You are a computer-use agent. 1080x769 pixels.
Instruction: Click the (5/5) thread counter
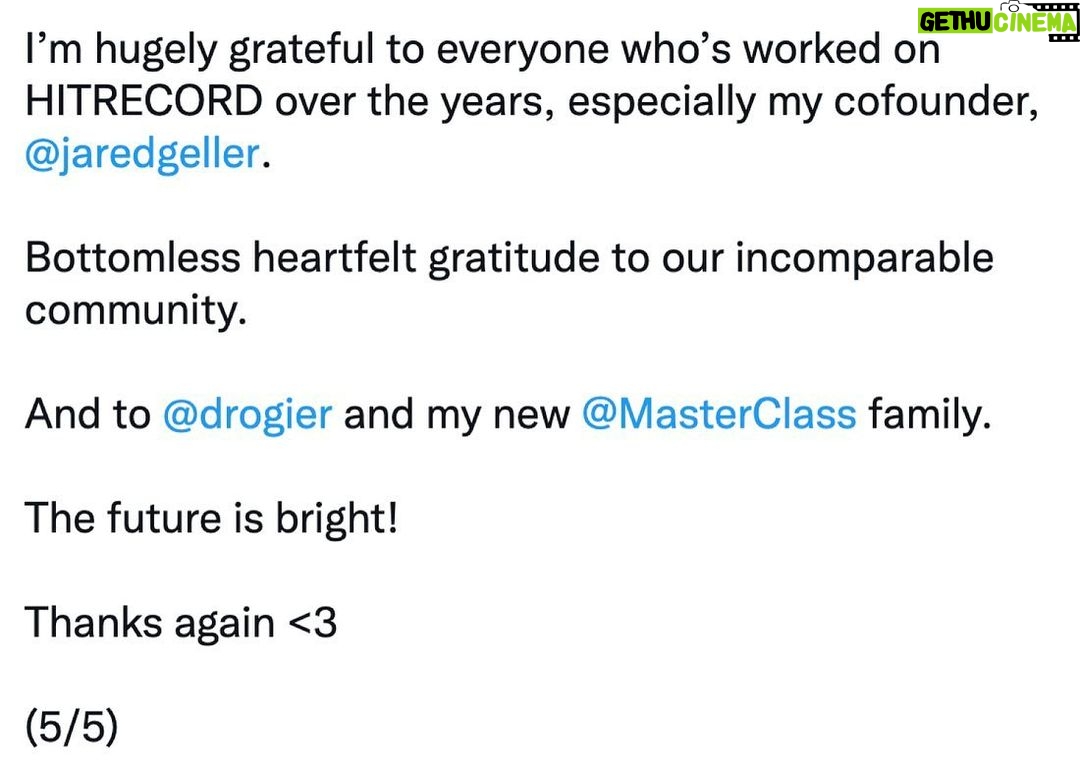[72, 727]
